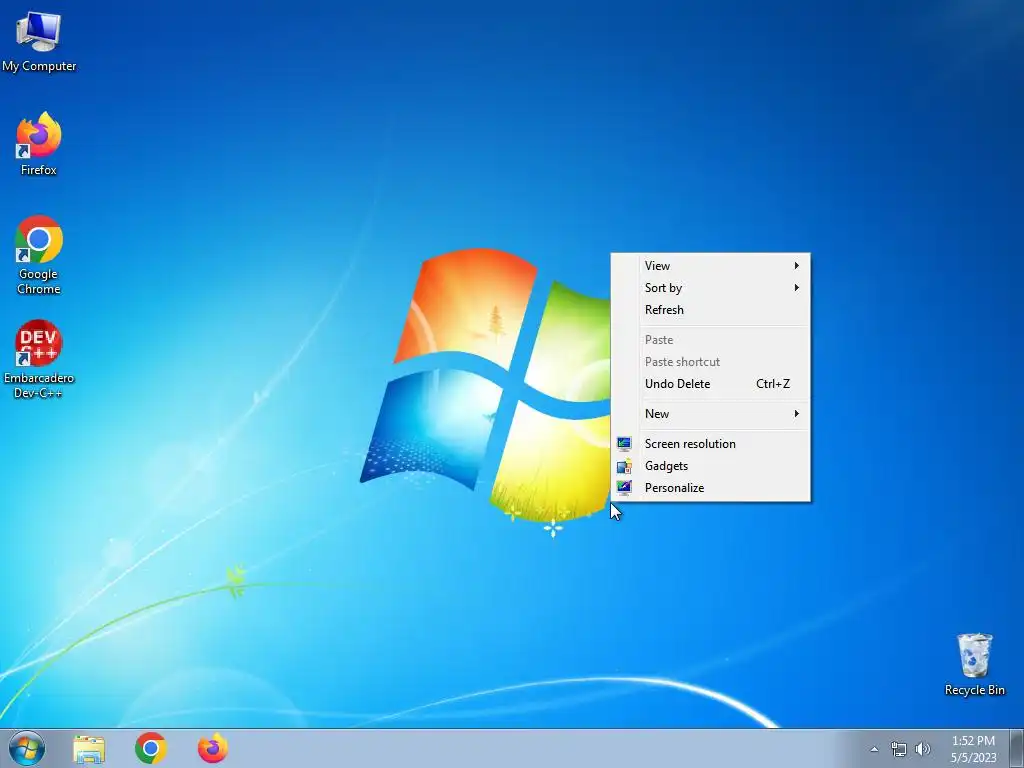Open the Windows Start orb
Viewport: 1024px width, 768px height.
pos(27,748)
